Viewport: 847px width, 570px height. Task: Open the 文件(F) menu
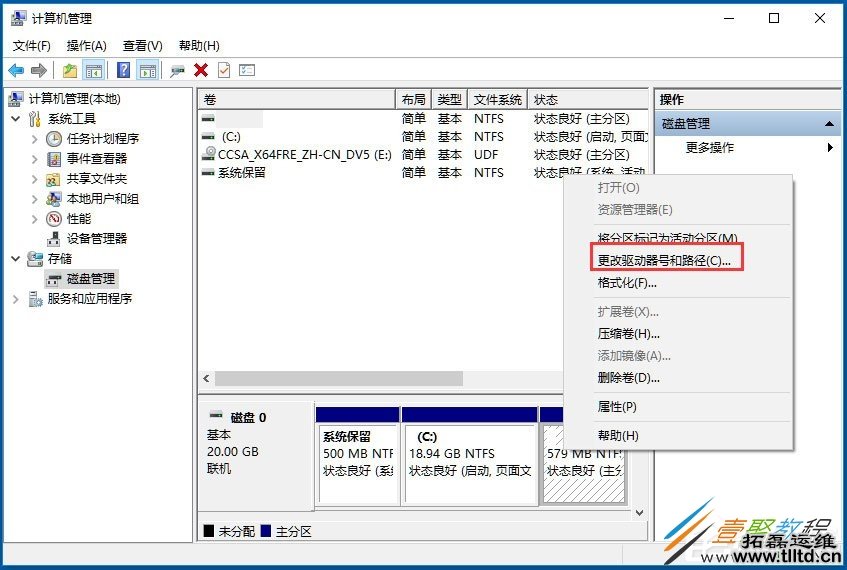click(x=32, y=46)
